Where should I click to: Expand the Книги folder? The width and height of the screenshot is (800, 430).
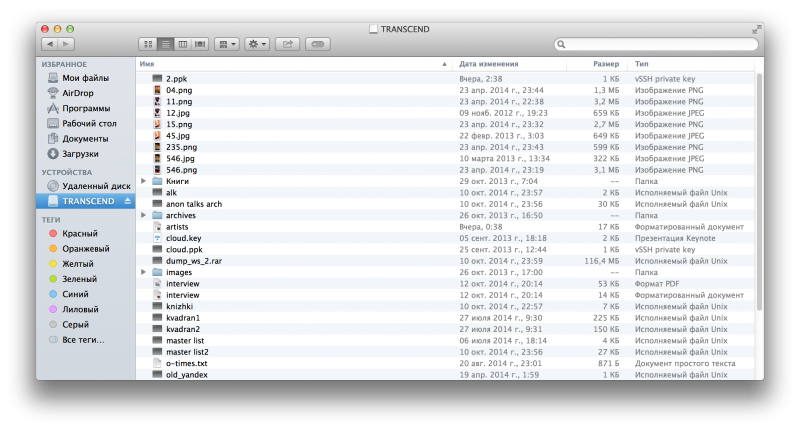[143, 181]
